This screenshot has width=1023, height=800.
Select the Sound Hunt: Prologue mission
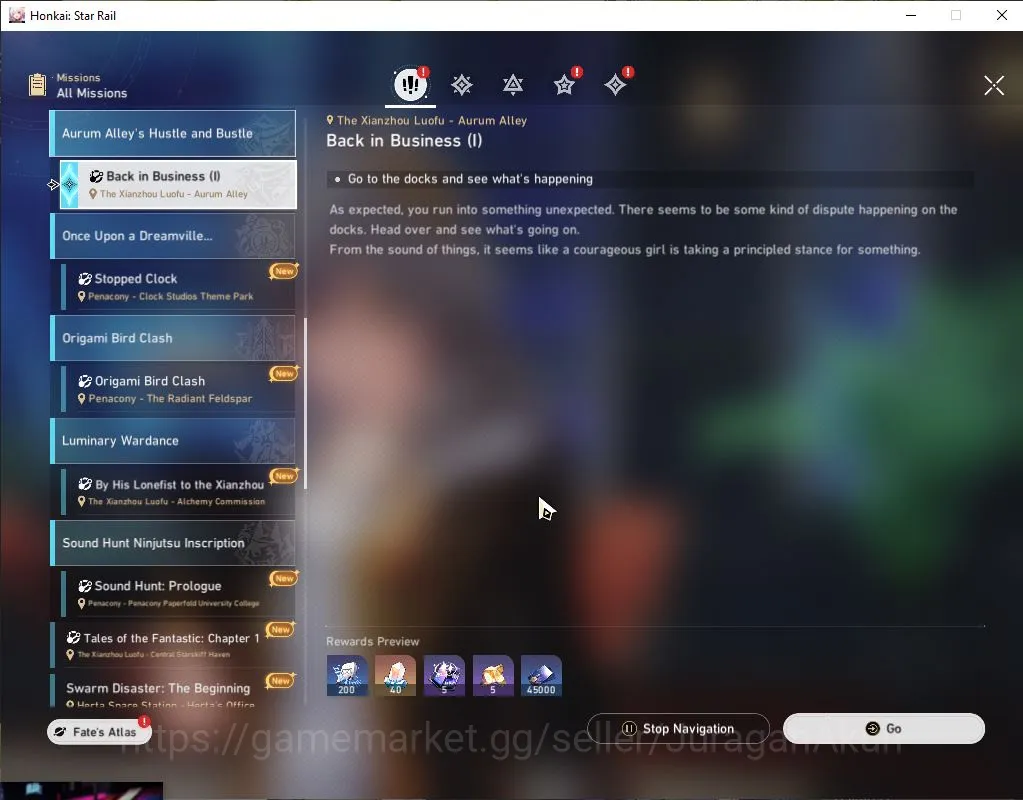click(178, 594)
